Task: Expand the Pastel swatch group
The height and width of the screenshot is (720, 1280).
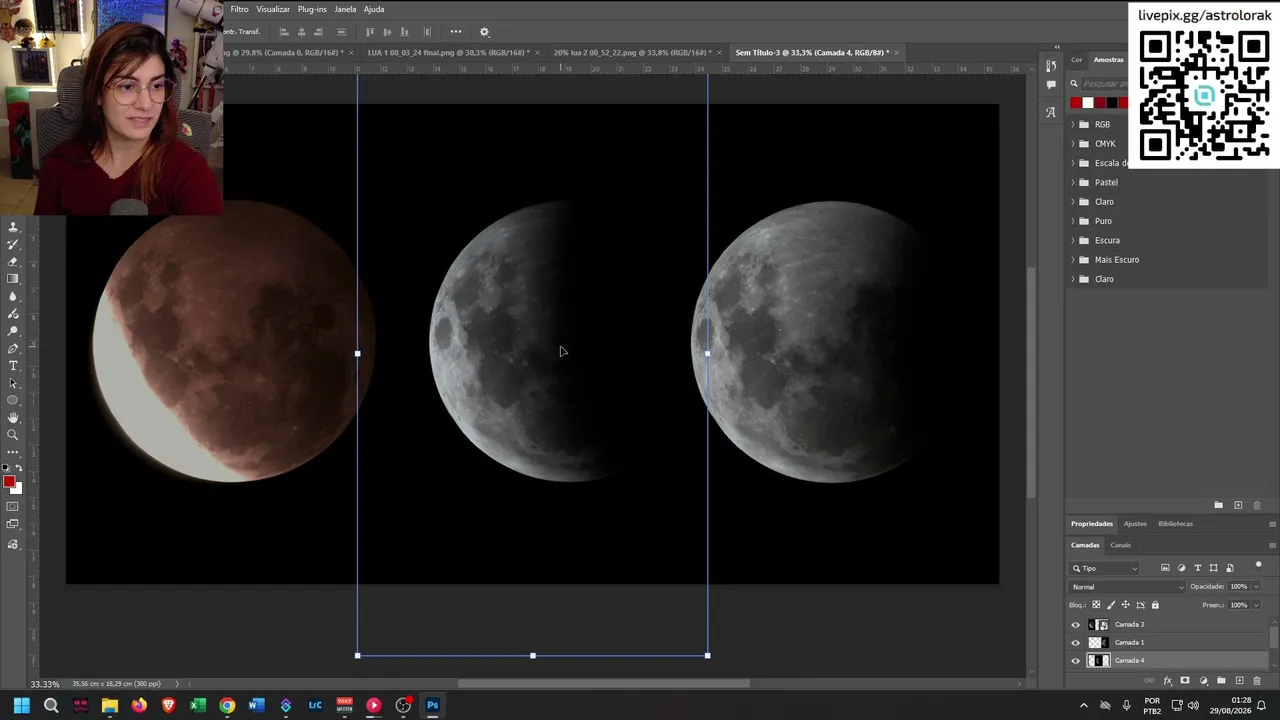Action: [x=1073, y=182]
